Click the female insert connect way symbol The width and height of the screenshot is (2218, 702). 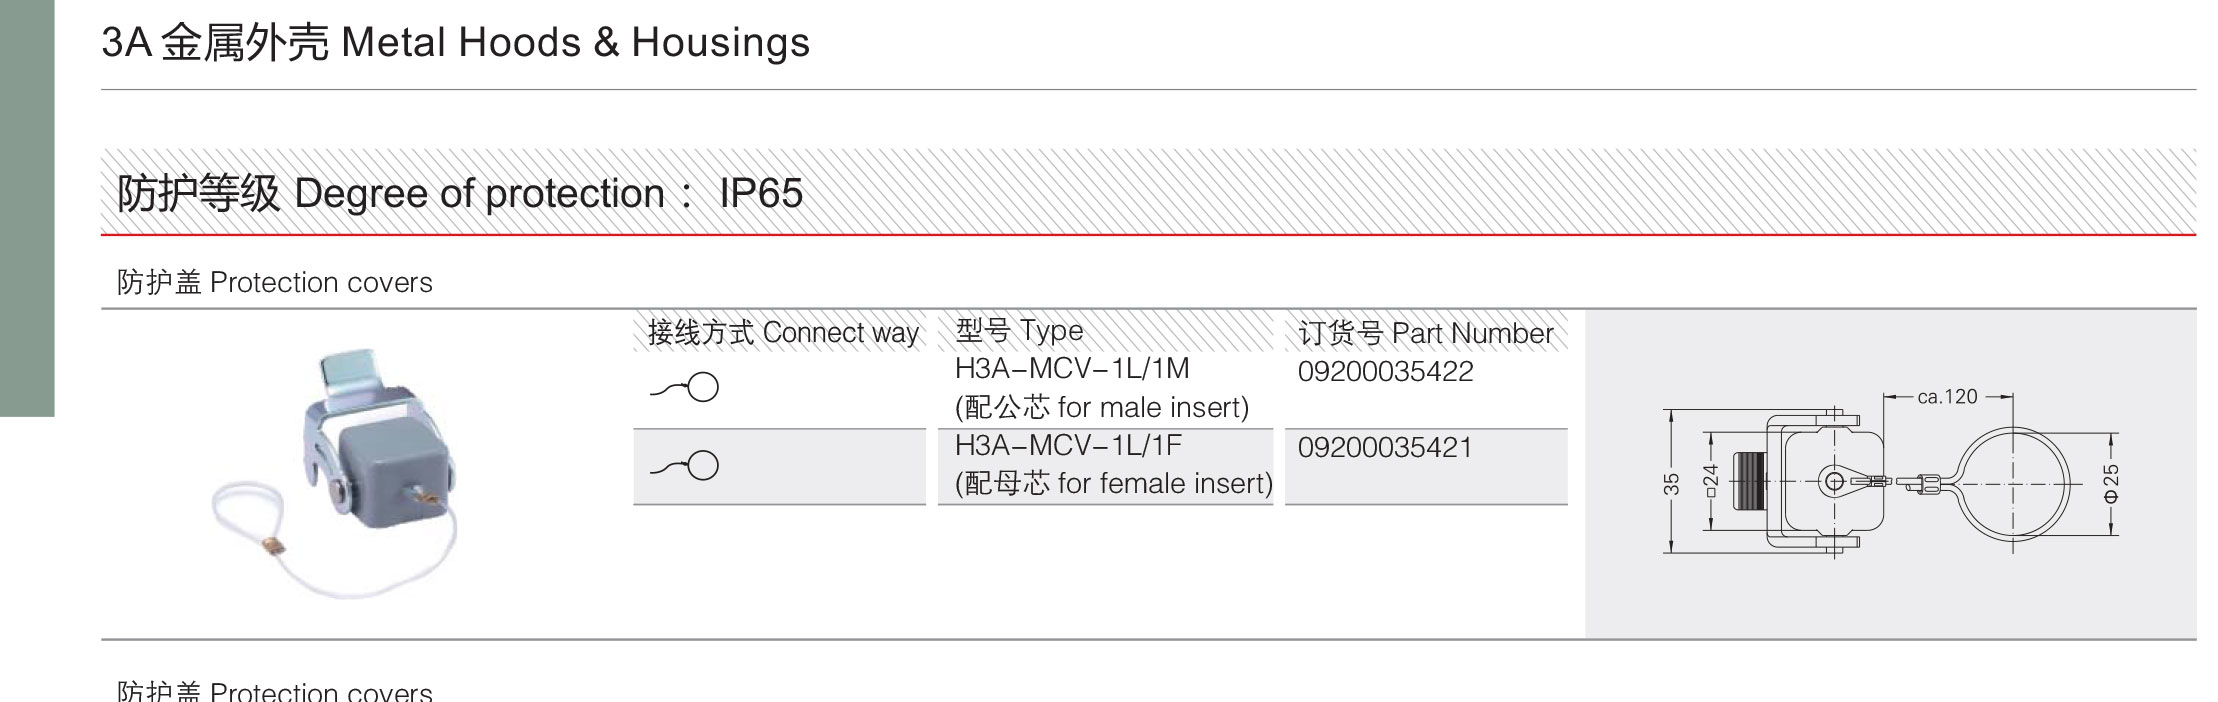click(x=685, y=465)
